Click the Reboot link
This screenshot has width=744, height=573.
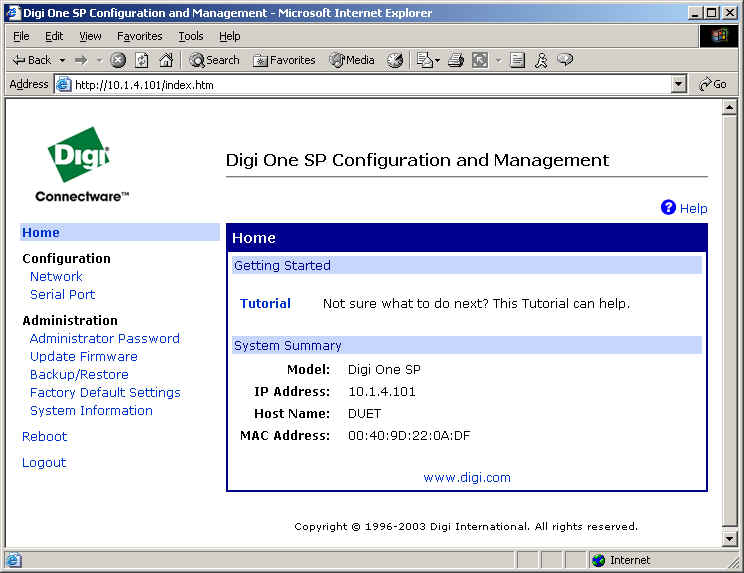point(44,436)
